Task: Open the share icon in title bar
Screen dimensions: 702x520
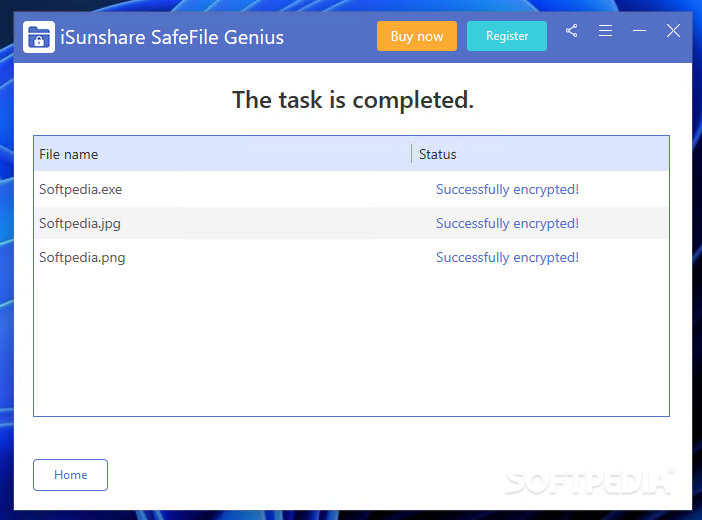Action: click(571, 31)
